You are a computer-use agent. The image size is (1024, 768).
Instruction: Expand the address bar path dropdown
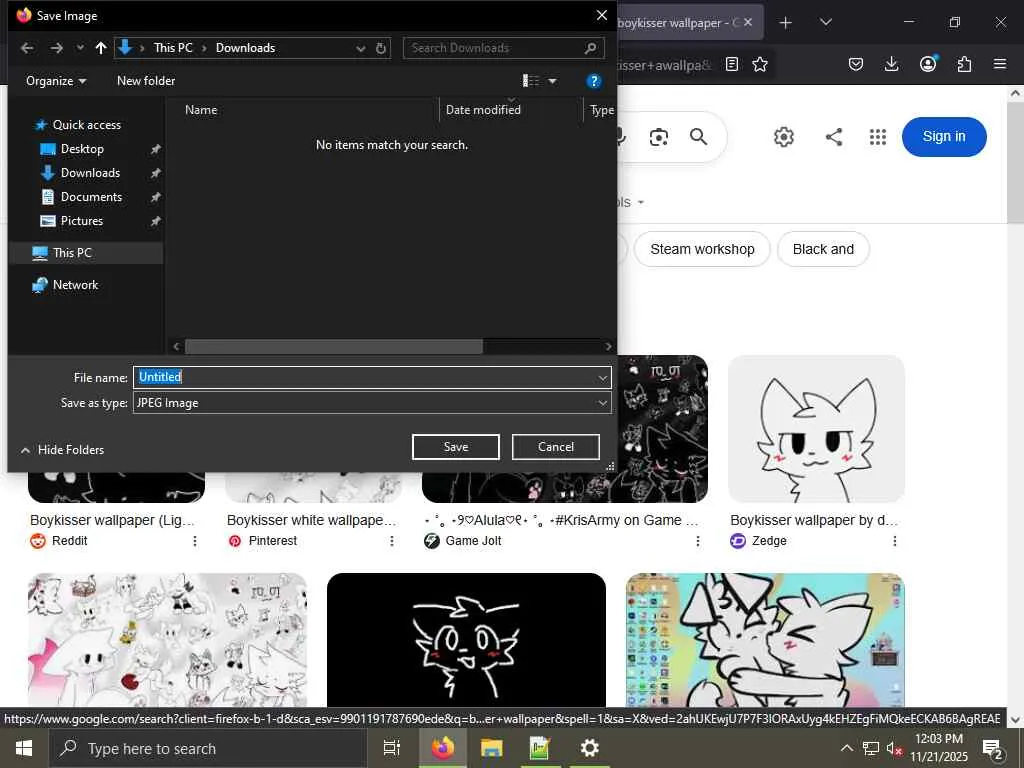[x=360, y=48]
